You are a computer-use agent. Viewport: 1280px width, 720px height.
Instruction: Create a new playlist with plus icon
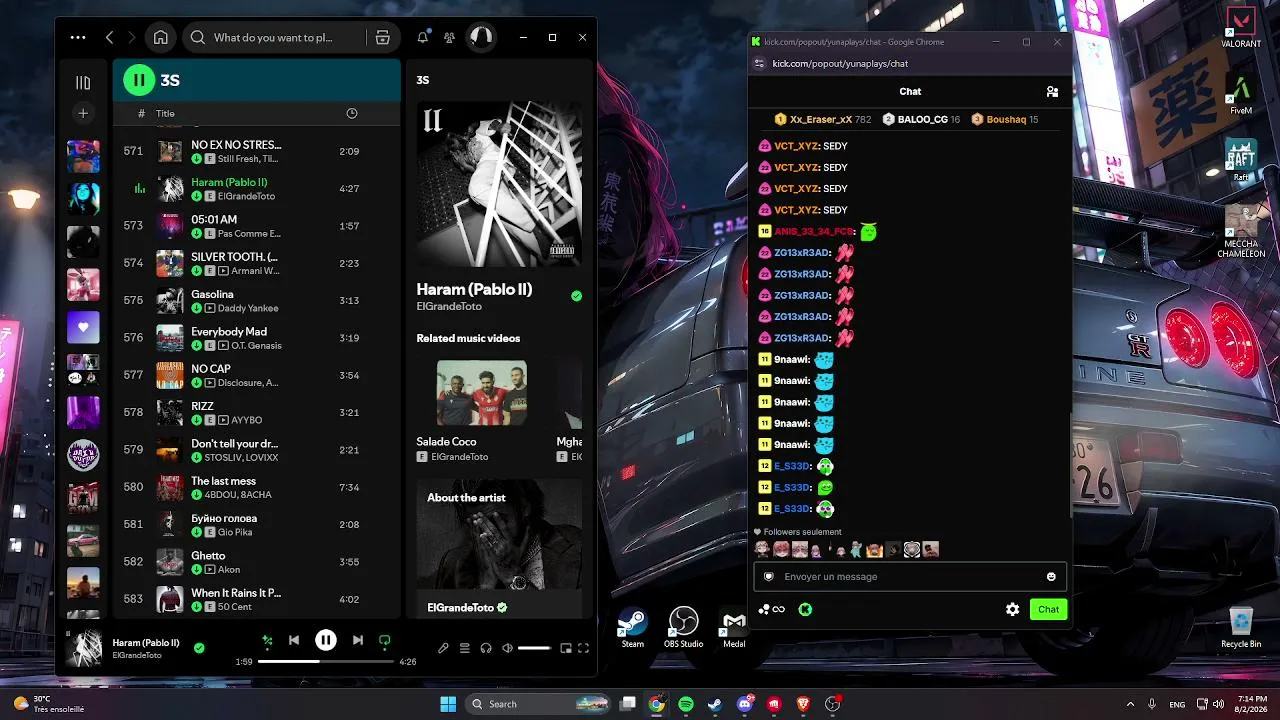click(x=83, y=113)
